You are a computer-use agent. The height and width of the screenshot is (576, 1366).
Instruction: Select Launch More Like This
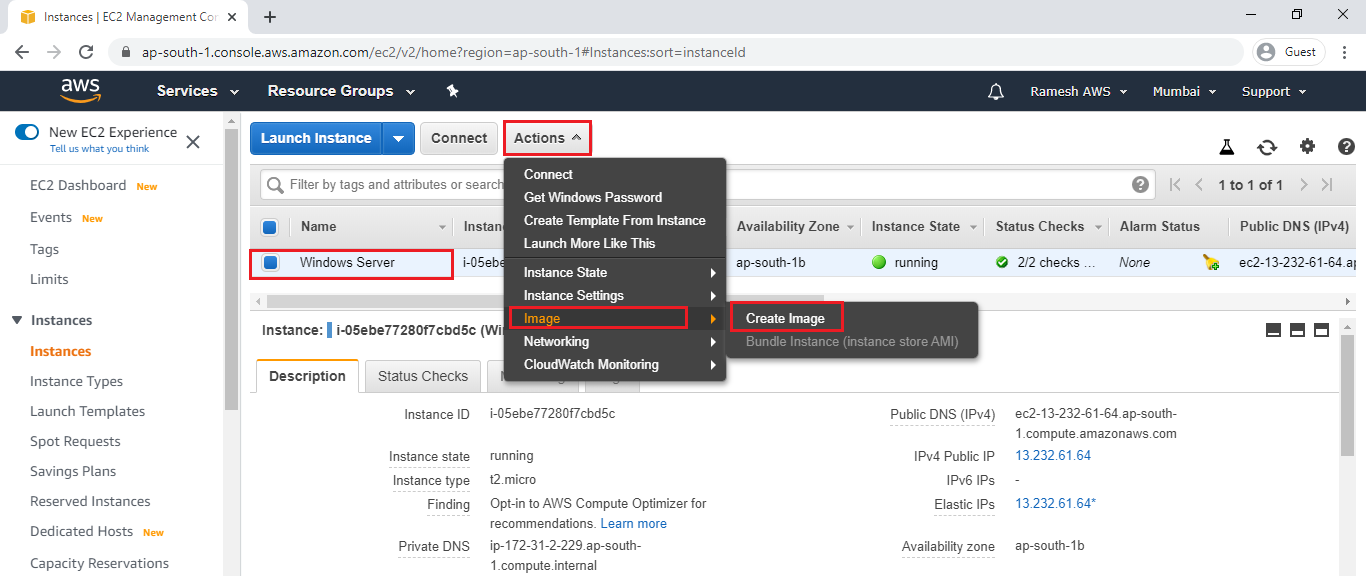click(615, 243)
